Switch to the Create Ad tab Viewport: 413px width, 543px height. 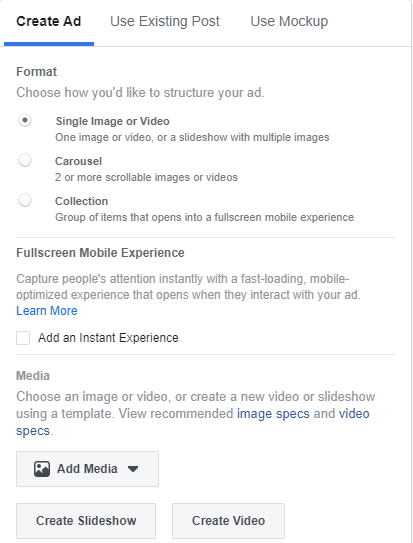pos(49,21)
